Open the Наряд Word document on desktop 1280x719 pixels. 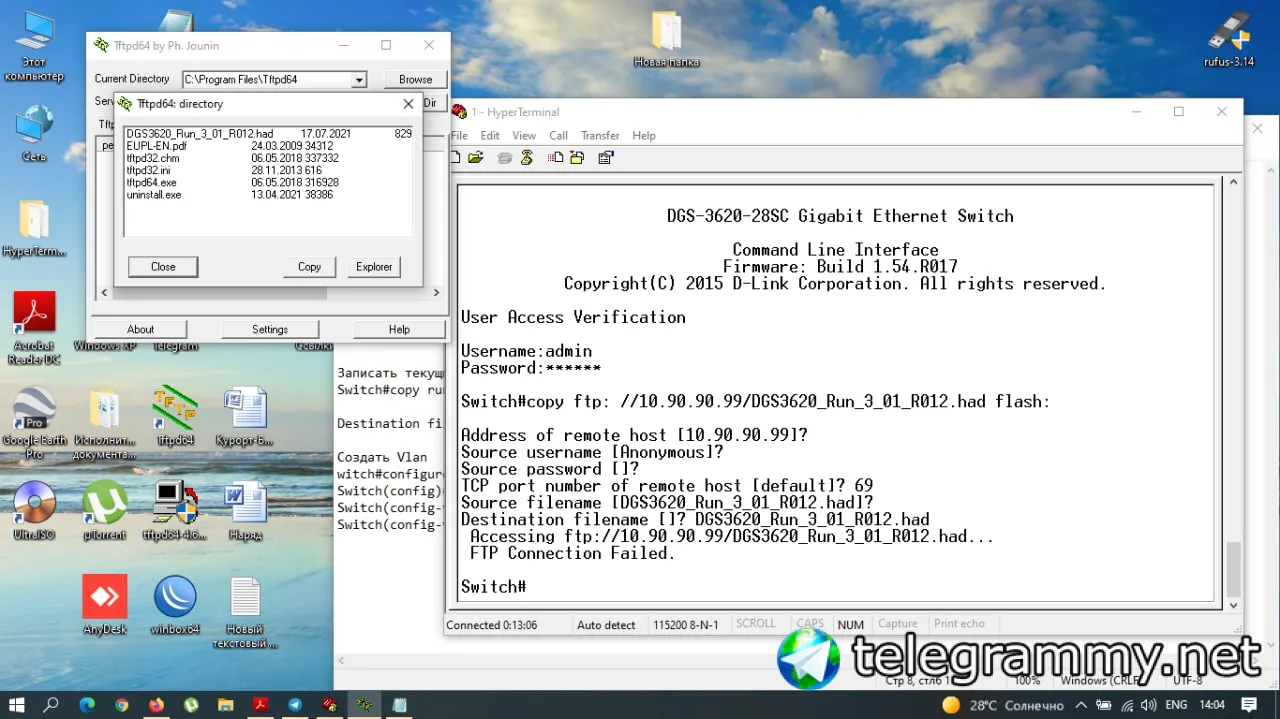(x=245, y=508)
